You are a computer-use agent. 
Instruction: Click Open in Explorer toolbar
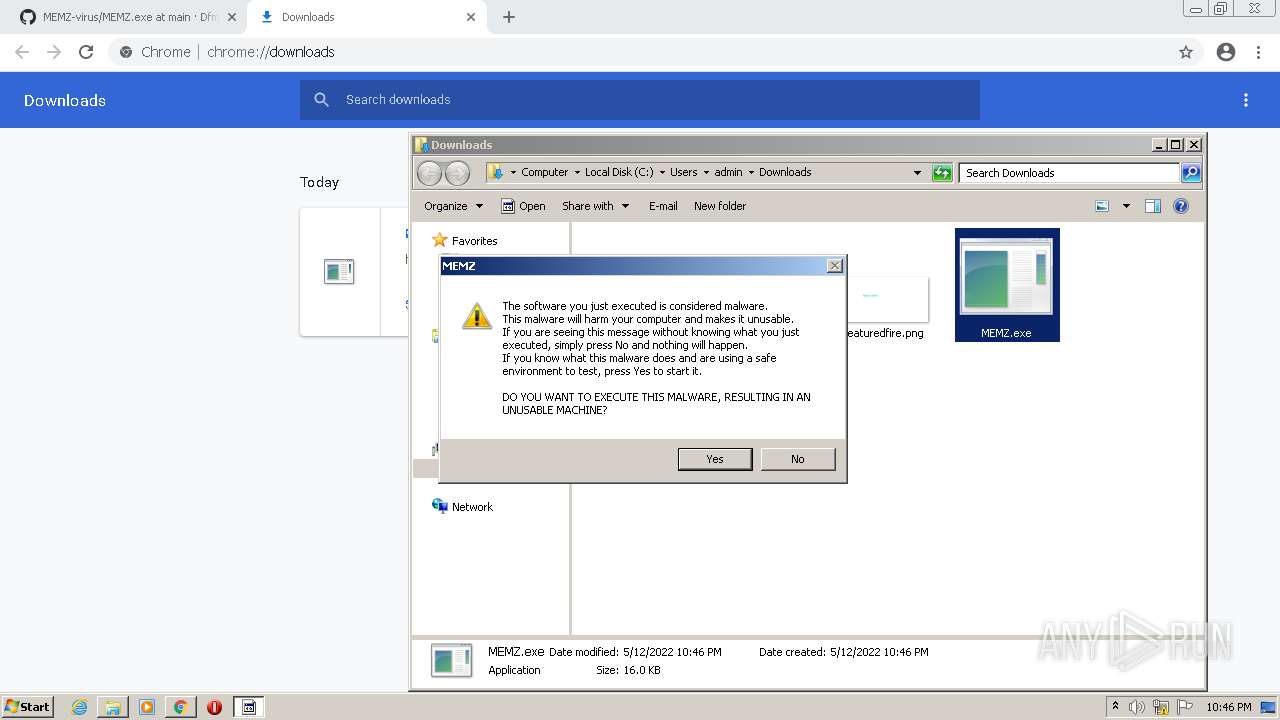[523, 206]
